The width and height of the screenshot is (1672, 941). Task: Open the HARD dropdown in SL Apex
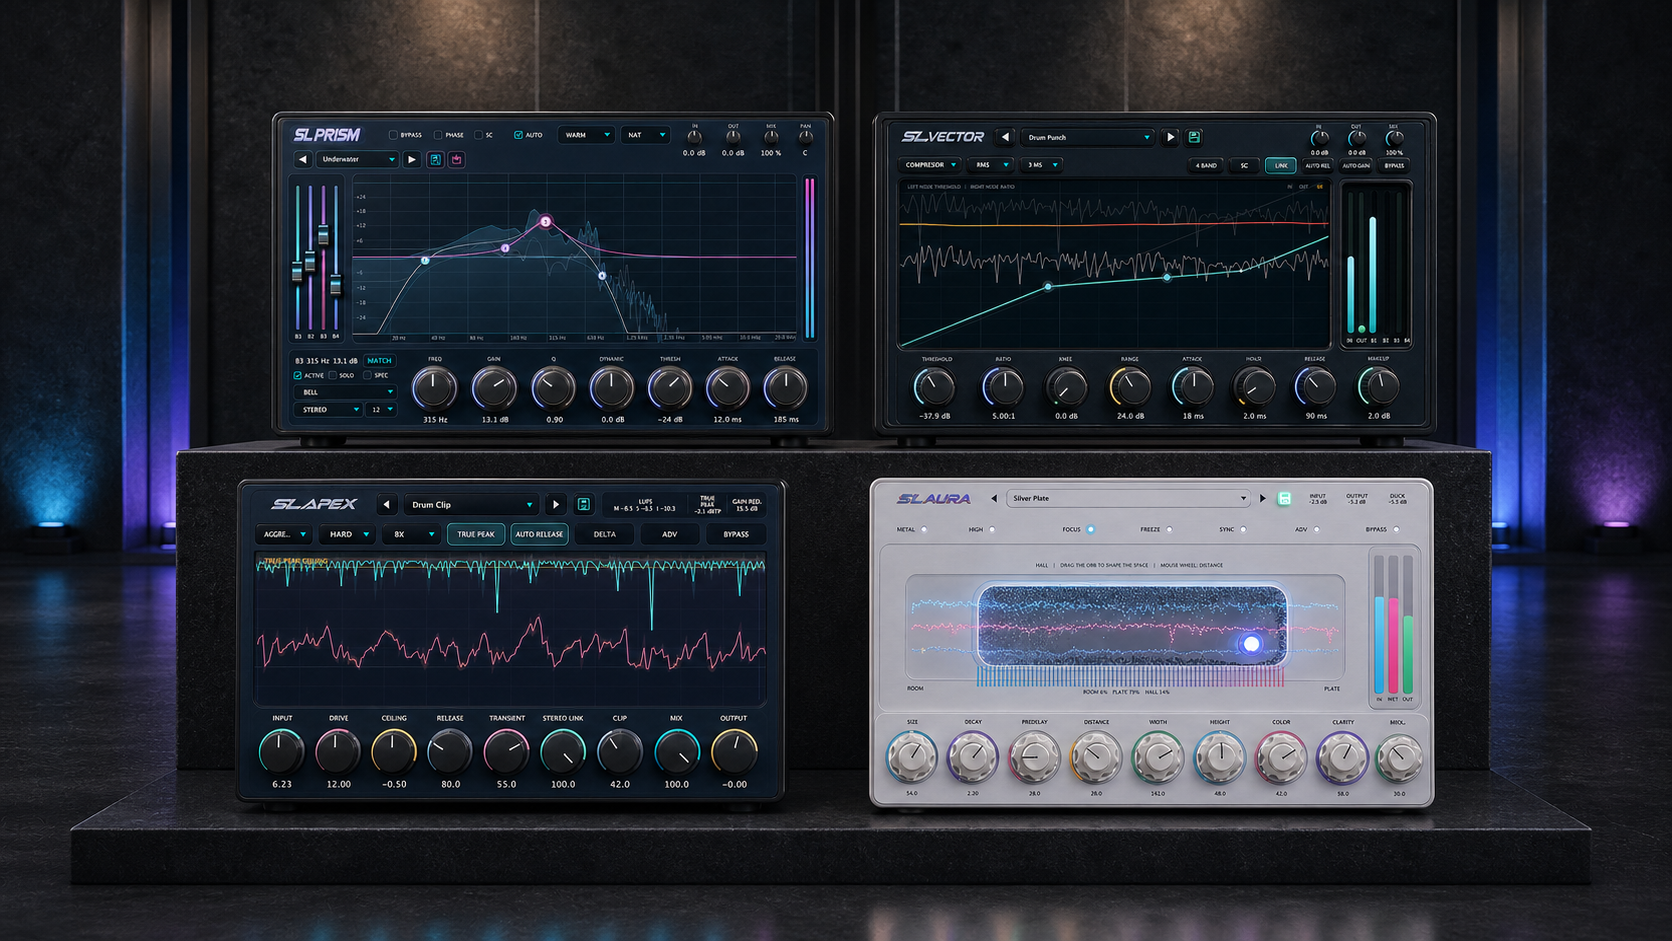348,534
